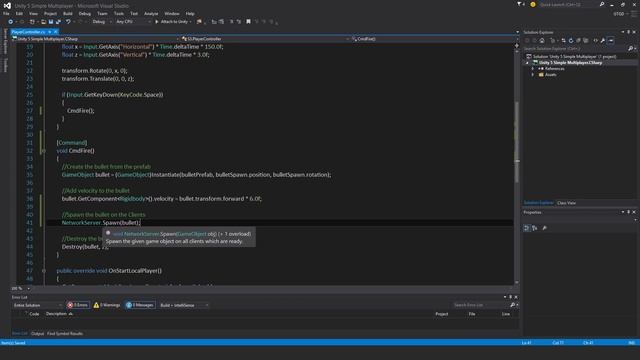Open the editor zoom percentage dropdown
640x360 pixels.
(28, 288)
